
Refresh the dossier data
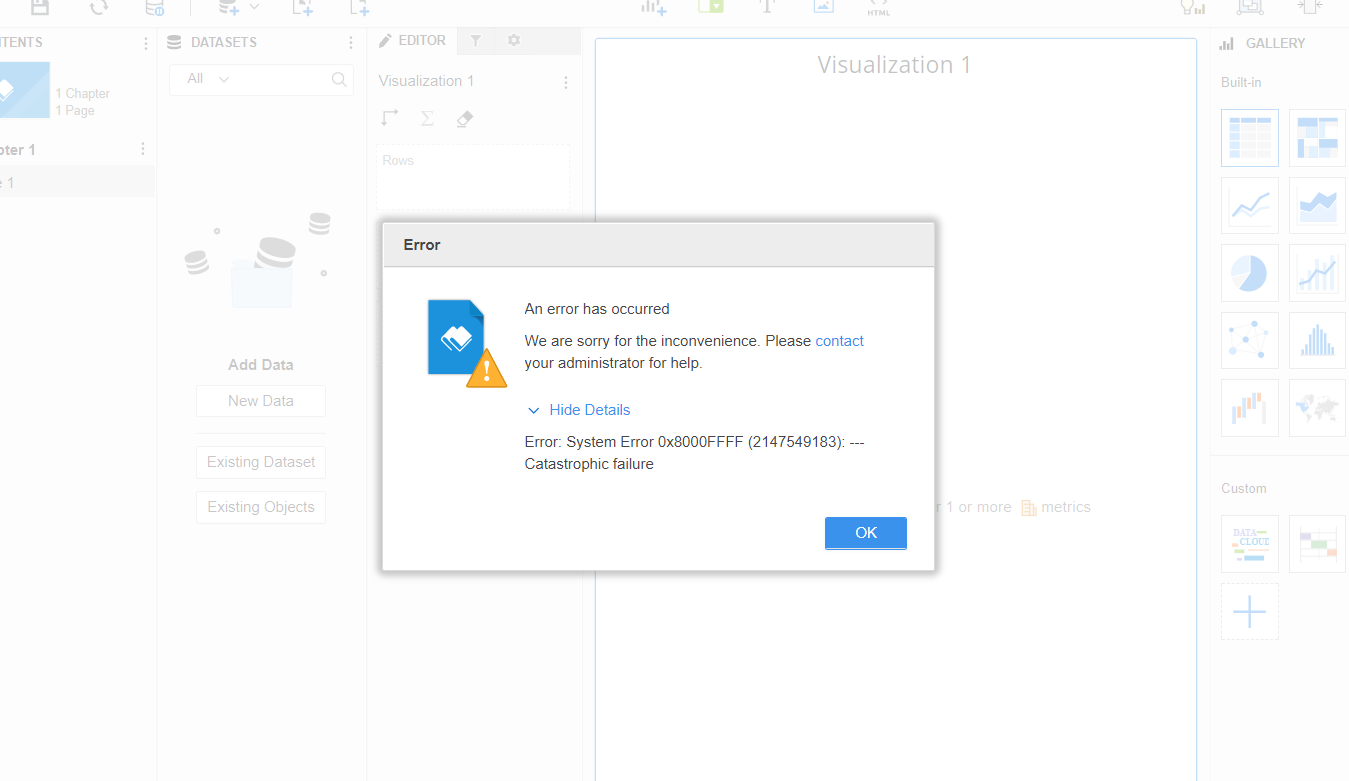97,8
